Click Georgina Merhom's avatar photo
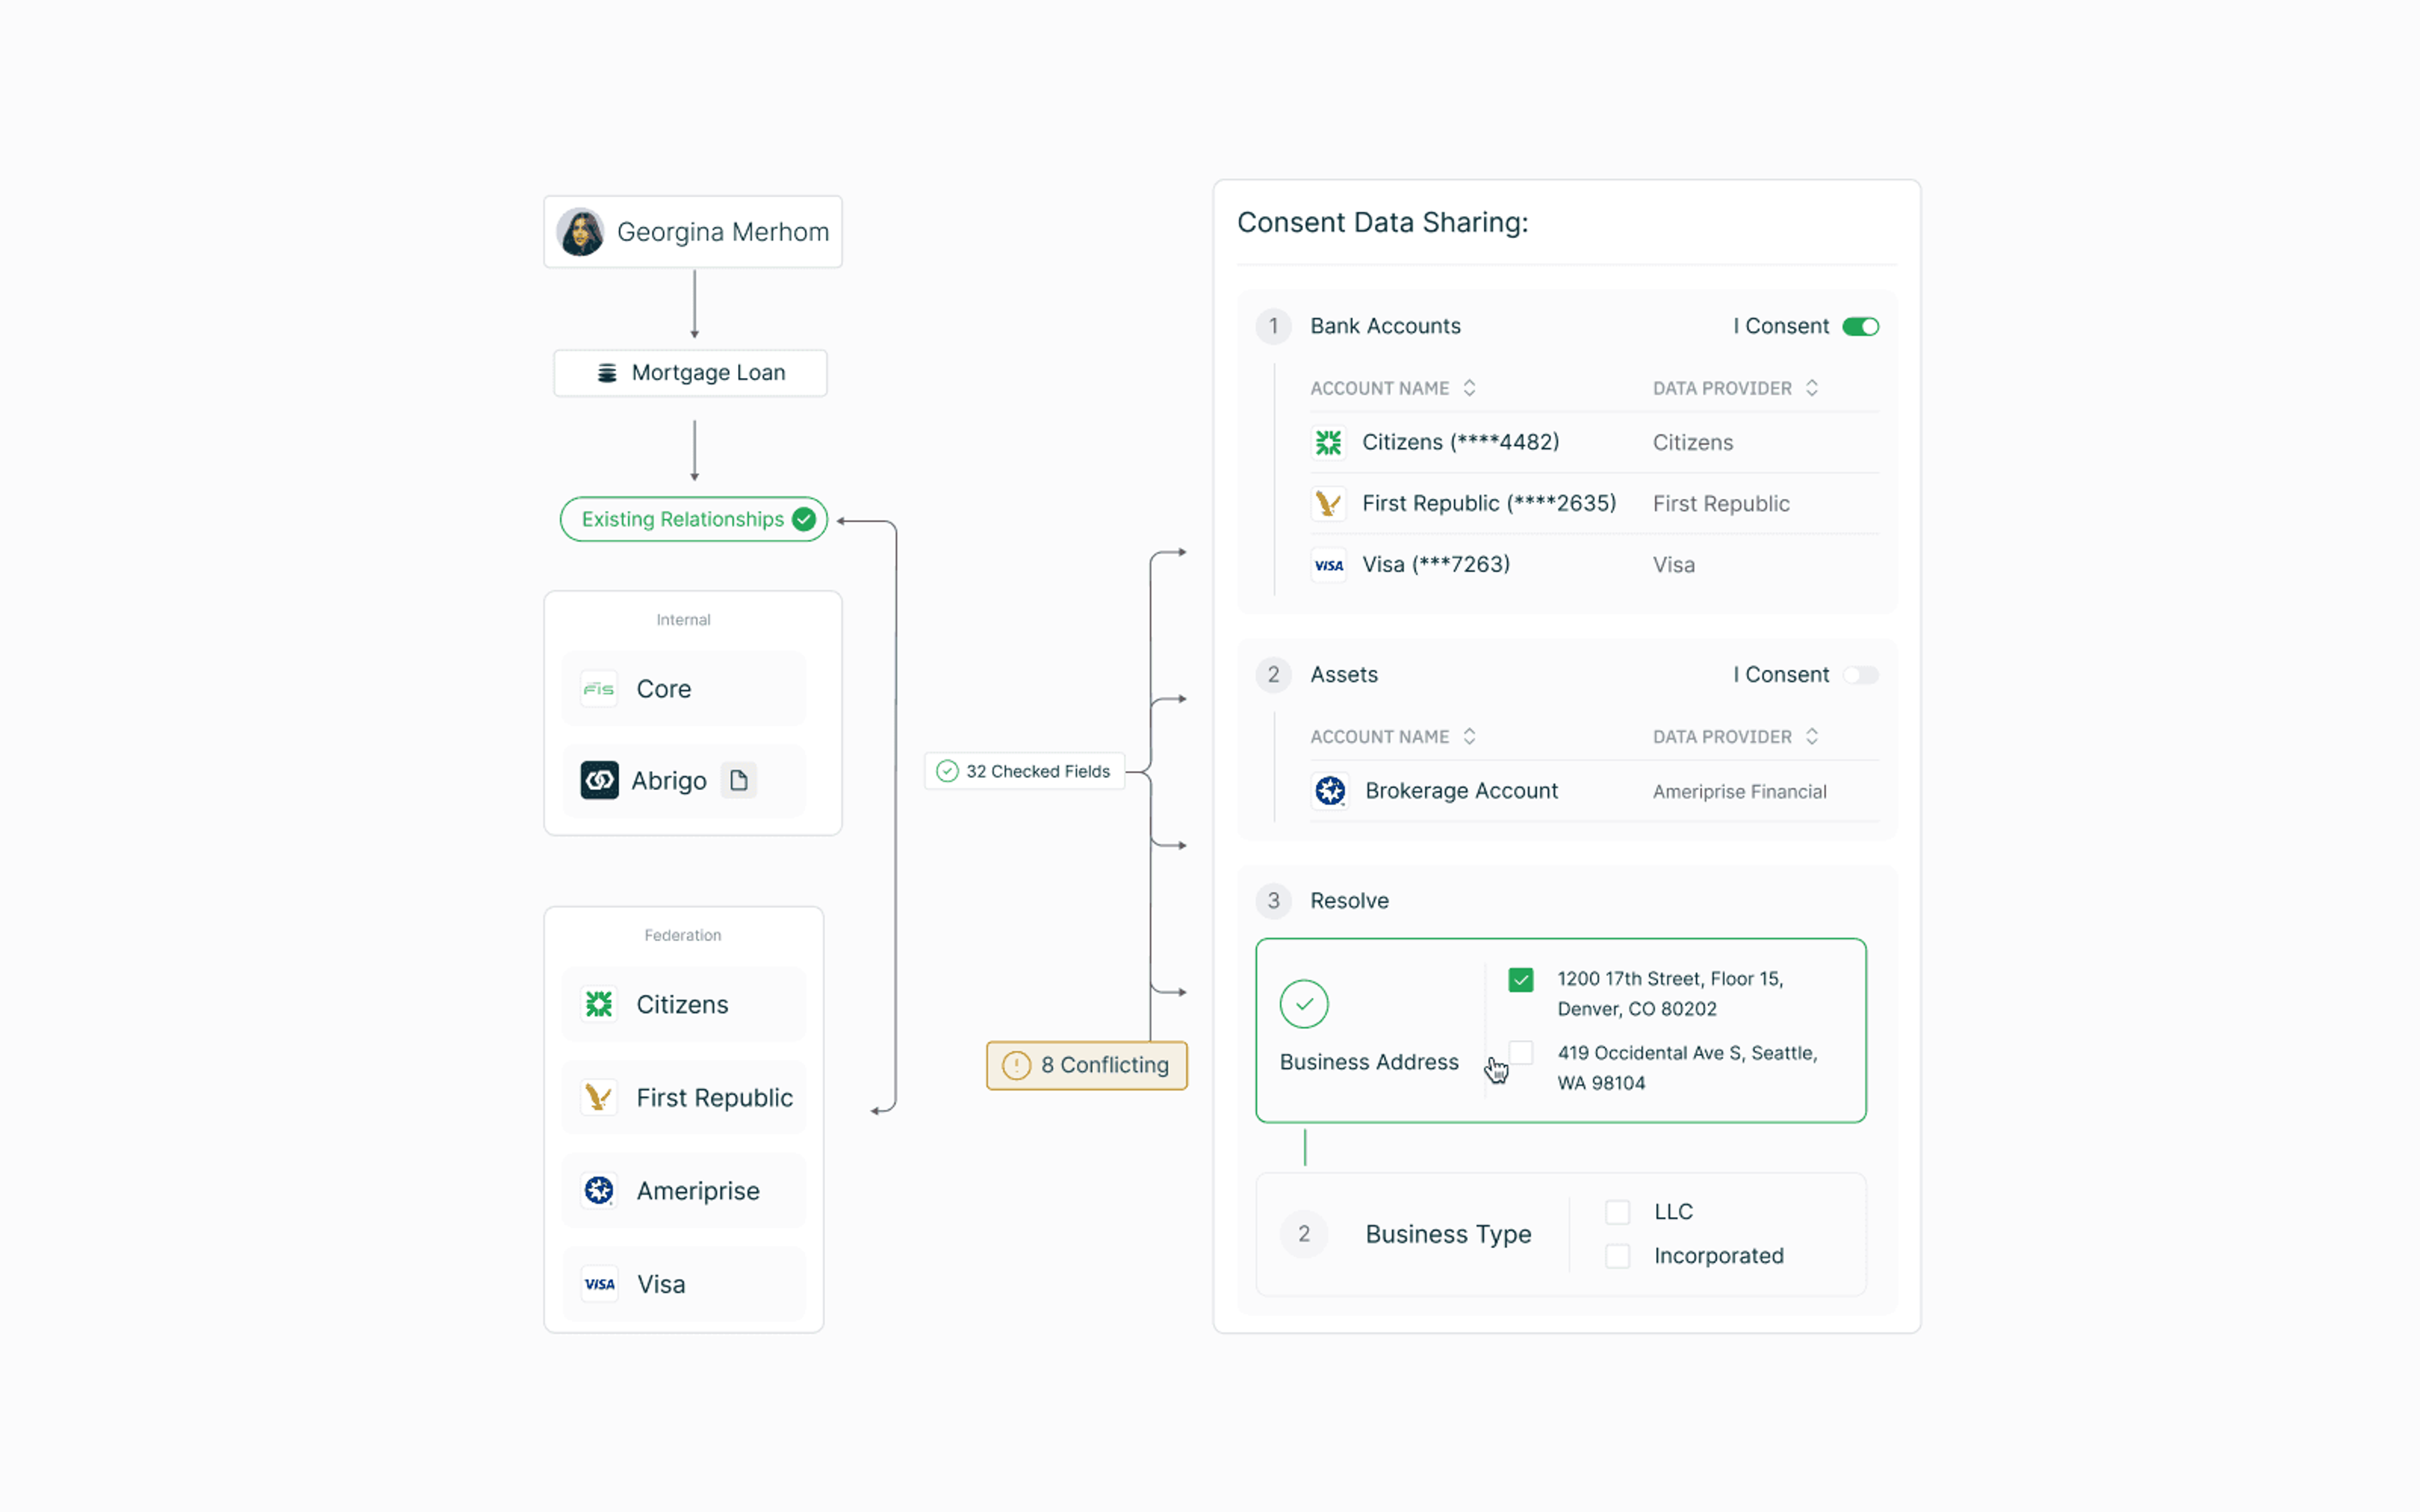This screenshot has width=2420, height=1512. pos(580,232)
